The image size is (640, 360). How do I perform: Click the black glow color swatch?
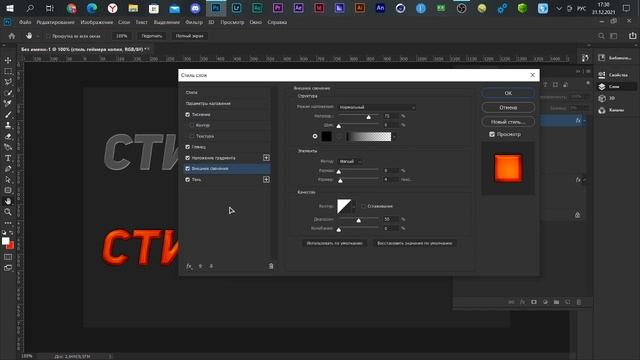pos(327,136)
